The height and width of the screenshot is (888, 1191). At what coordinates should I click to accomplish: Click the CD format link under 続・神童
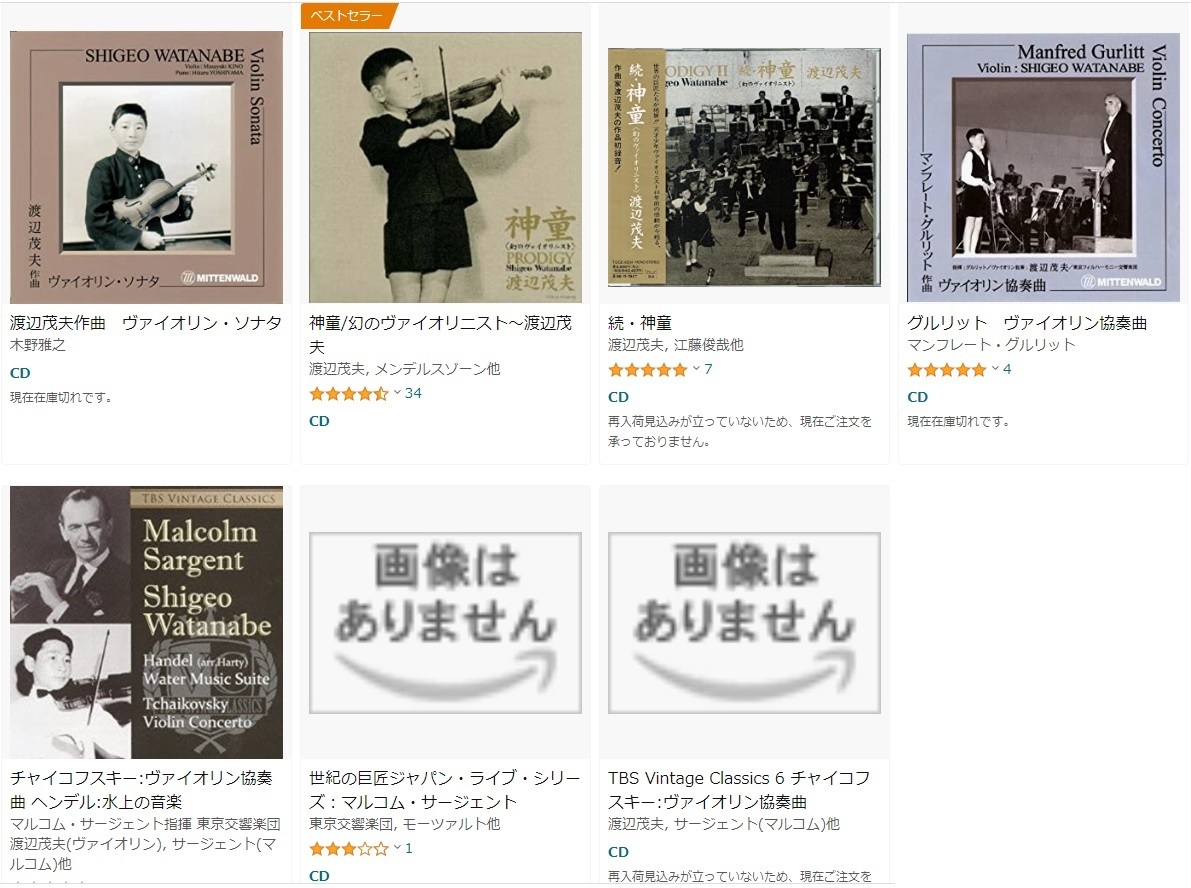[x=618, y=397]
